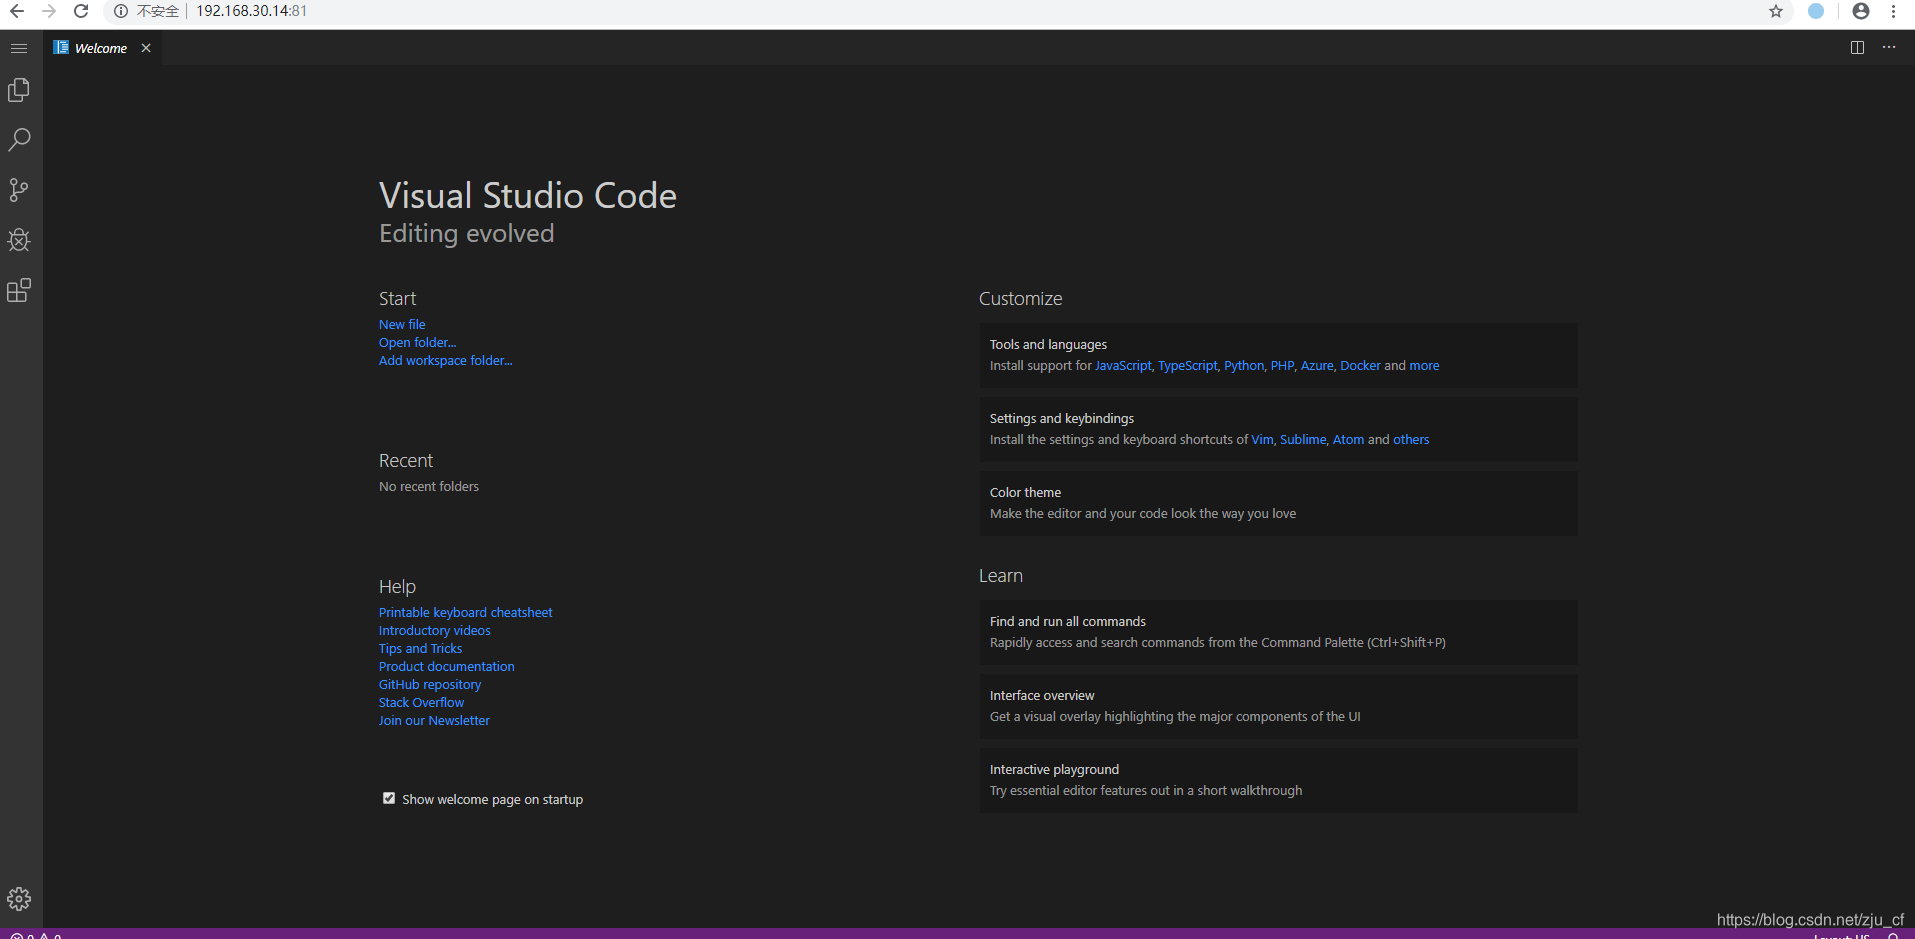
Task: Open Stack Overflow link
Action: tap(421, 702)
